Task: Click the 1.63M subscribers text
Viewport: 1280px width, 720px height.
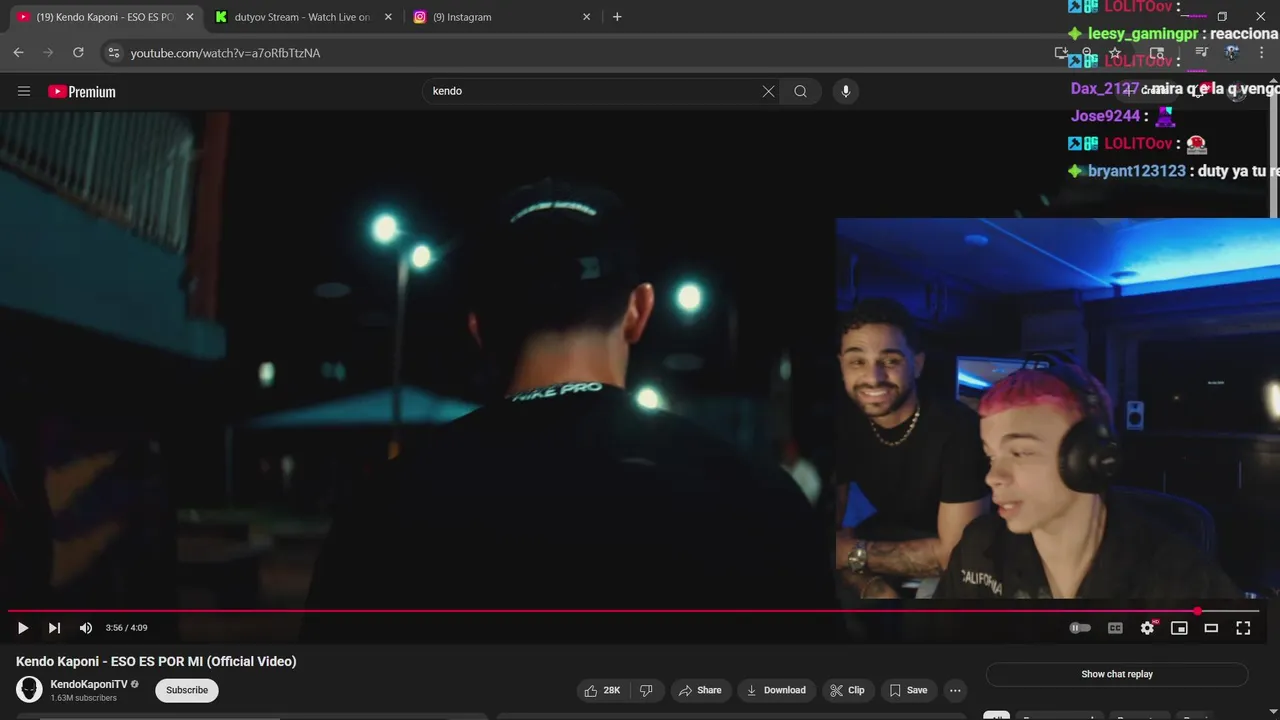Action: pyautogui.click(x=83, y=698)
